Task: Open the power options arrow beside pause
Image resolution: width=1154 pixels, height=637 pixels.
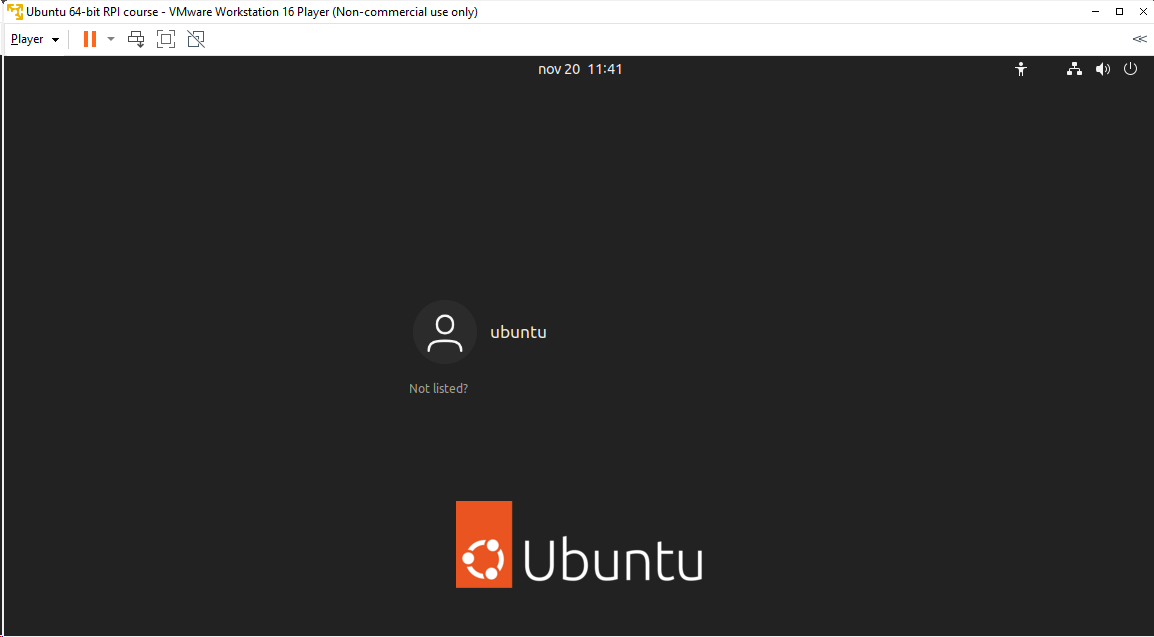Action: 111,39
